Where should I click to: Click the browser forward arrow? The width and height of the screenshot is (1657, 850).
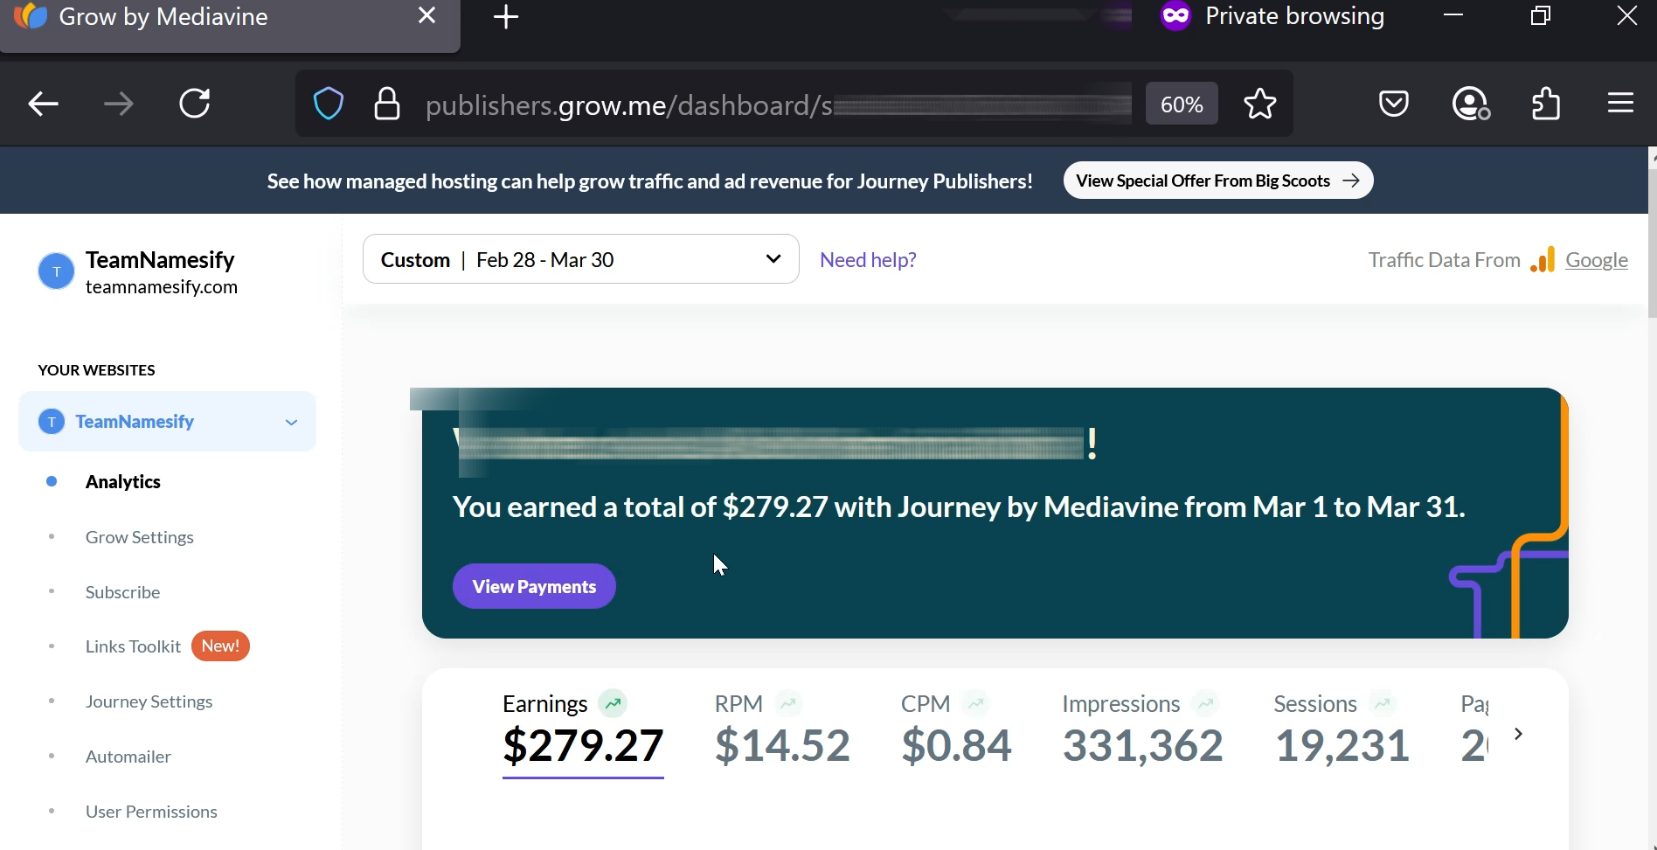(x=118, y=104)
